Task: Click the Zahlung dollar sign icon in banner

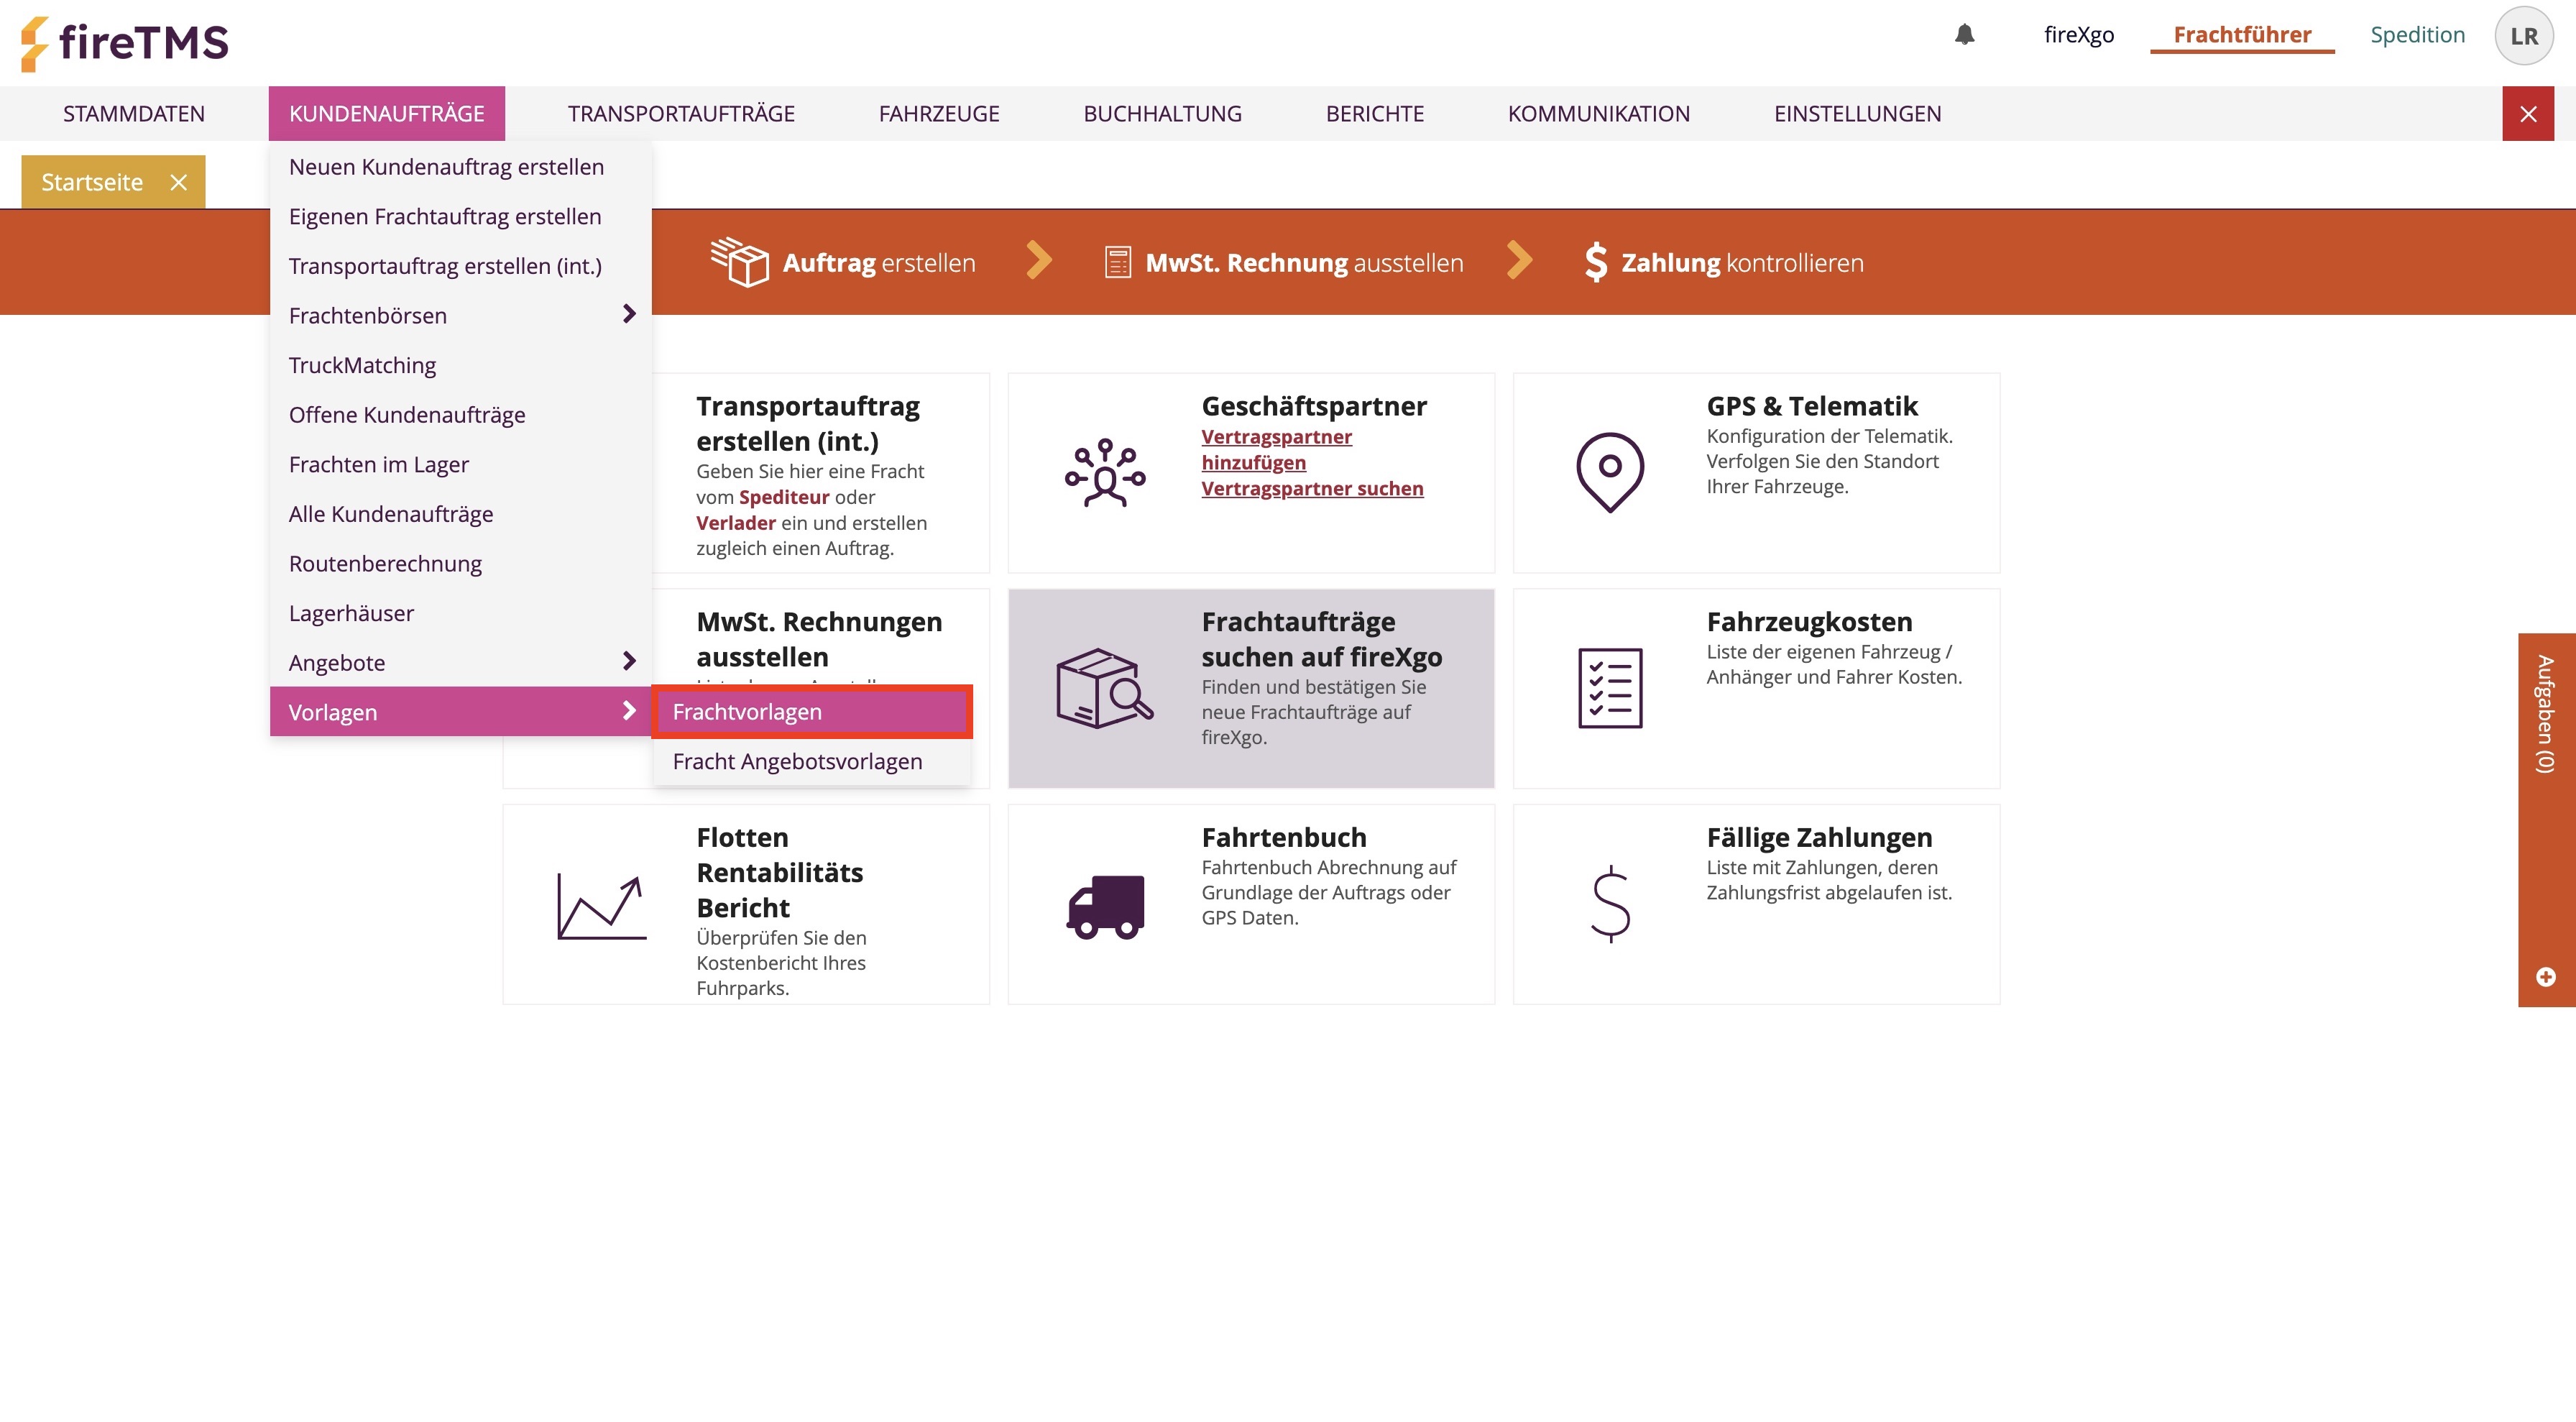Action: pos(1595,262)
